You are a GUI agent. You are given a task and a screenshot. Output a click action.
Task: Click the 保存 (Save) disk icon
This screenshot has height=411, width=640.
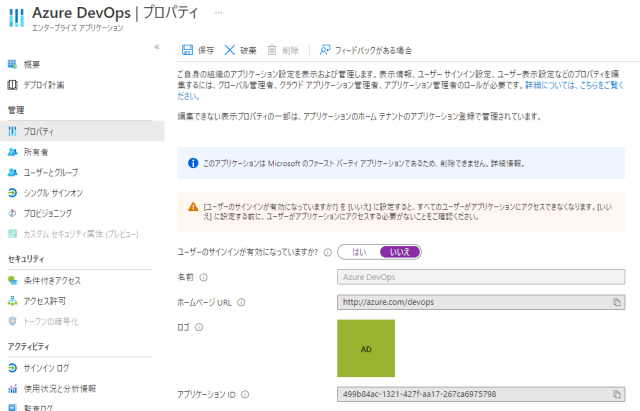coord(187,50)
